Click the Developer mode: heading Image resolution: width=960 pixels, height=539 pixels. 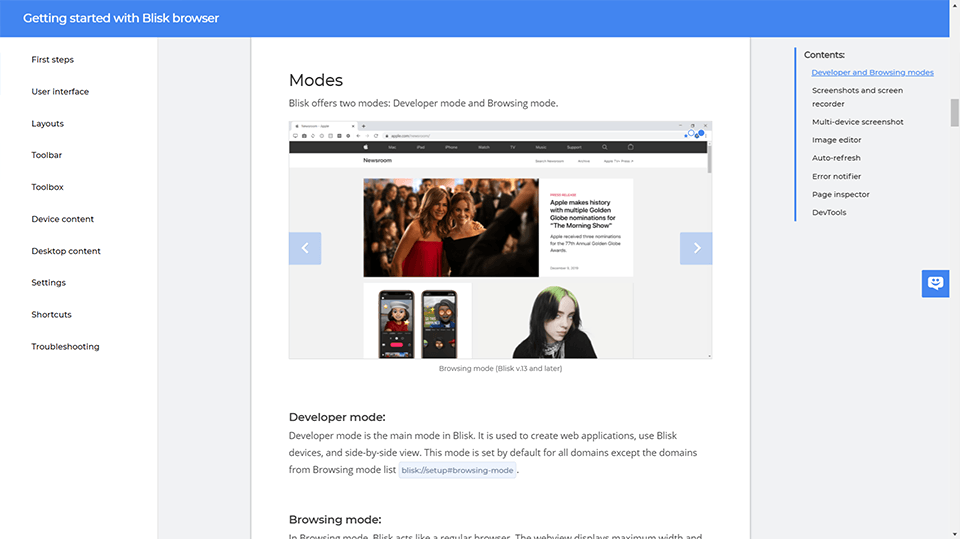337,417
